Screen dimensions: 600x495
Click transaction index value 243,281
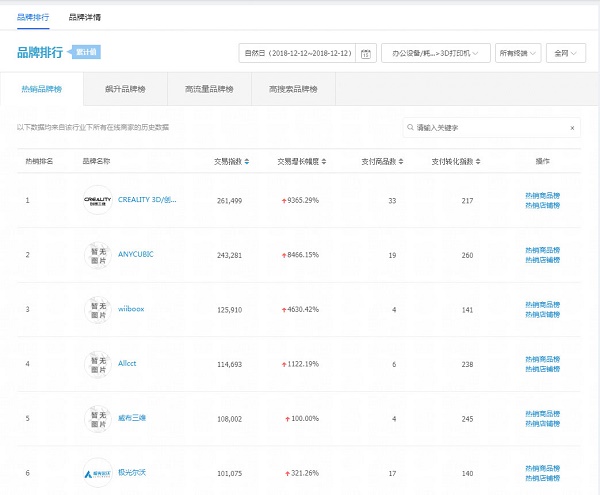click(x=230, y=256)
